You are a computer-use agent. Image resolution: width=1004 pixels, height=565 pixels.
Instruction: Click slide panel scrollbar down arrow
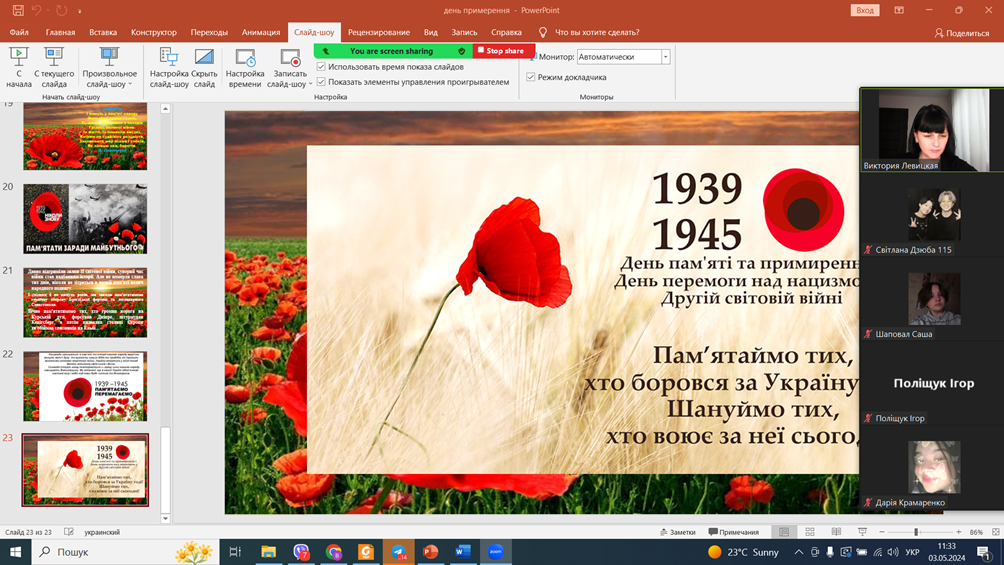coord(165,518)
